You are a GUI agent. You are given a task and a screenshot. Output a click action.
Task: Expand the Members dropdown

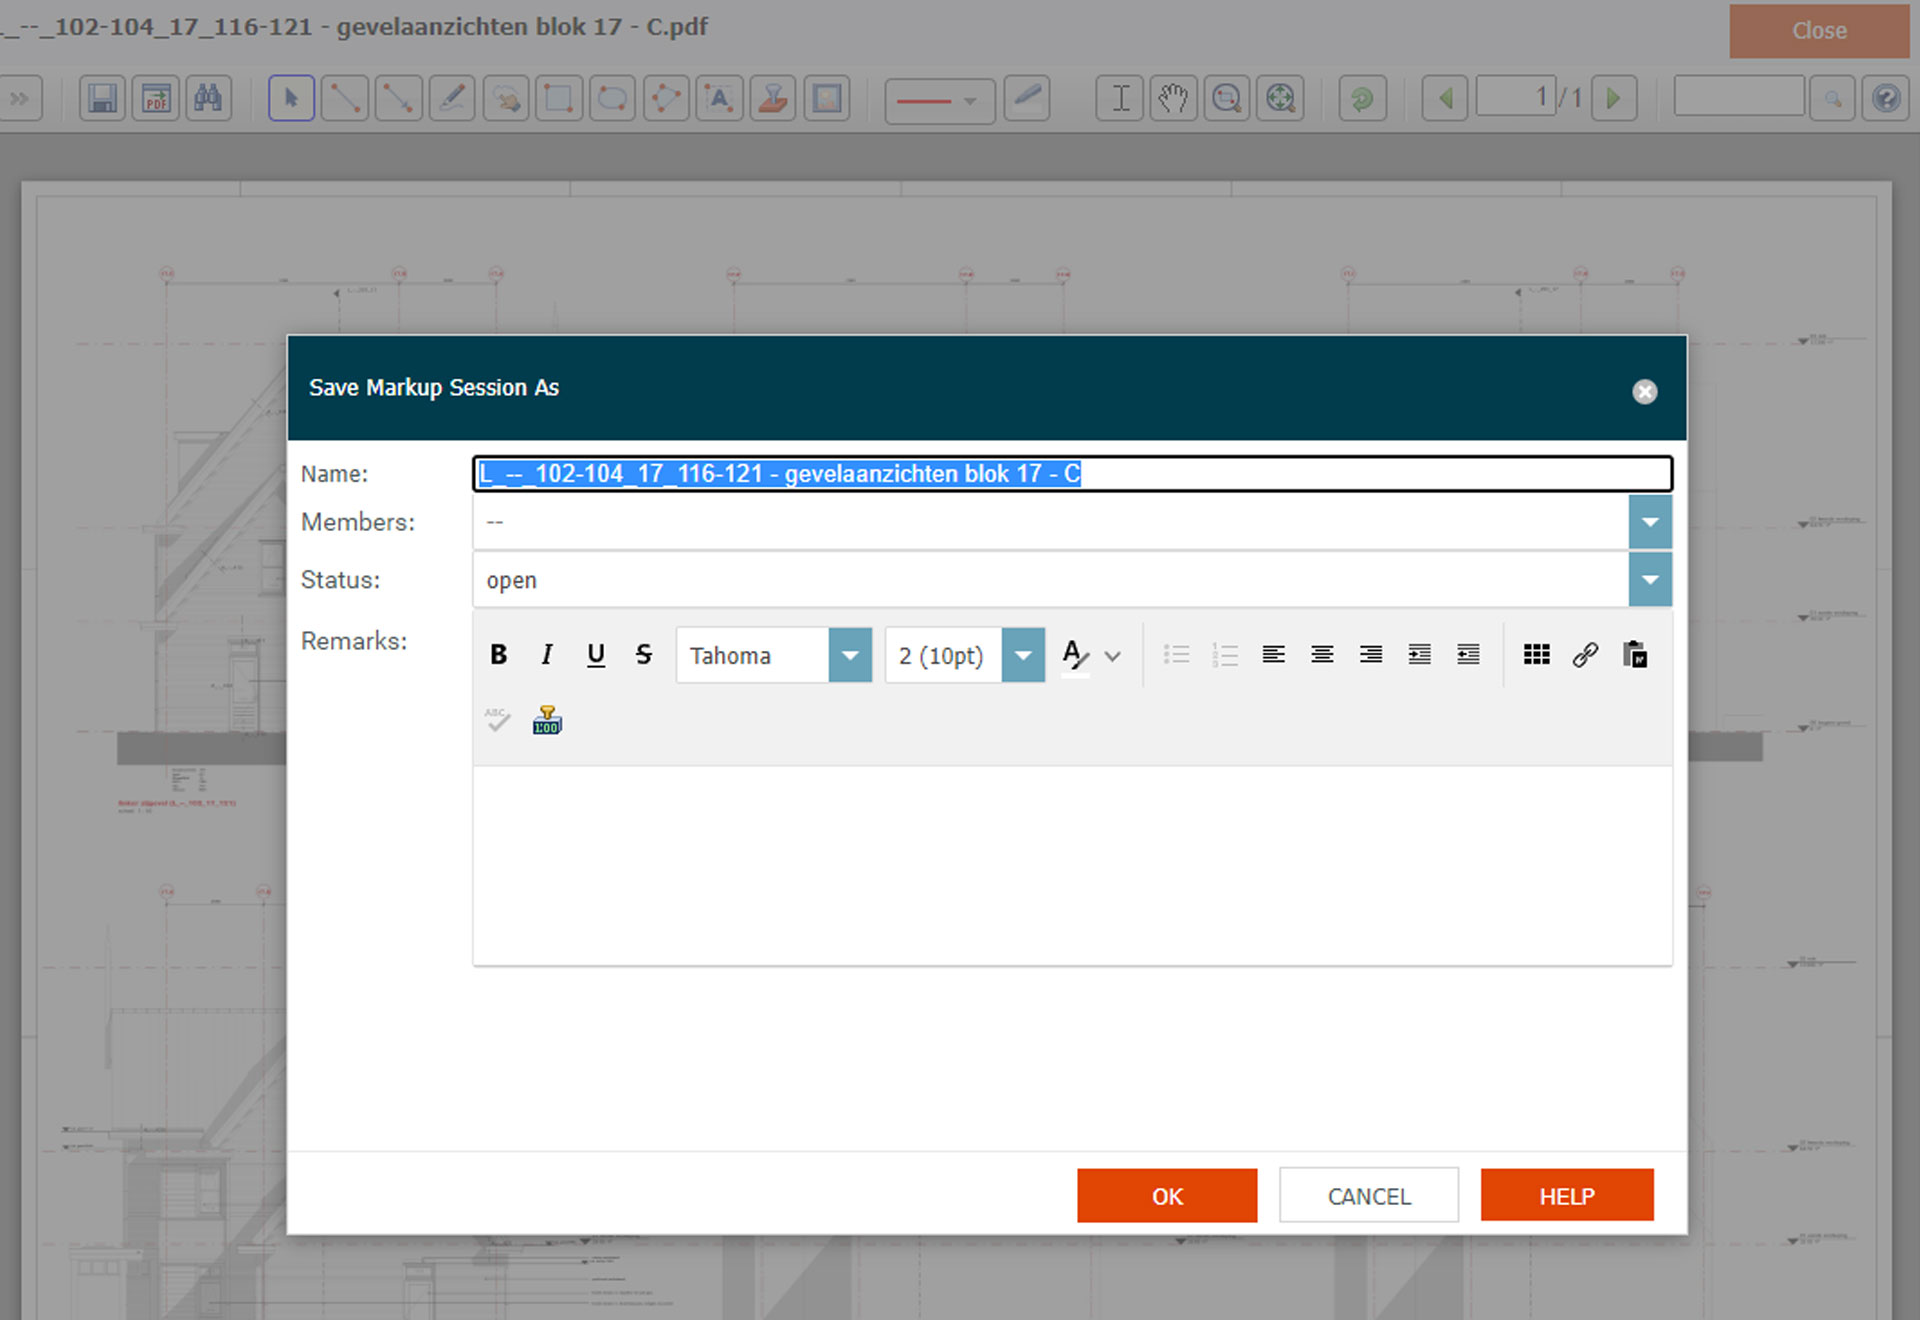pyautogui.click(x=1649, y=522)
